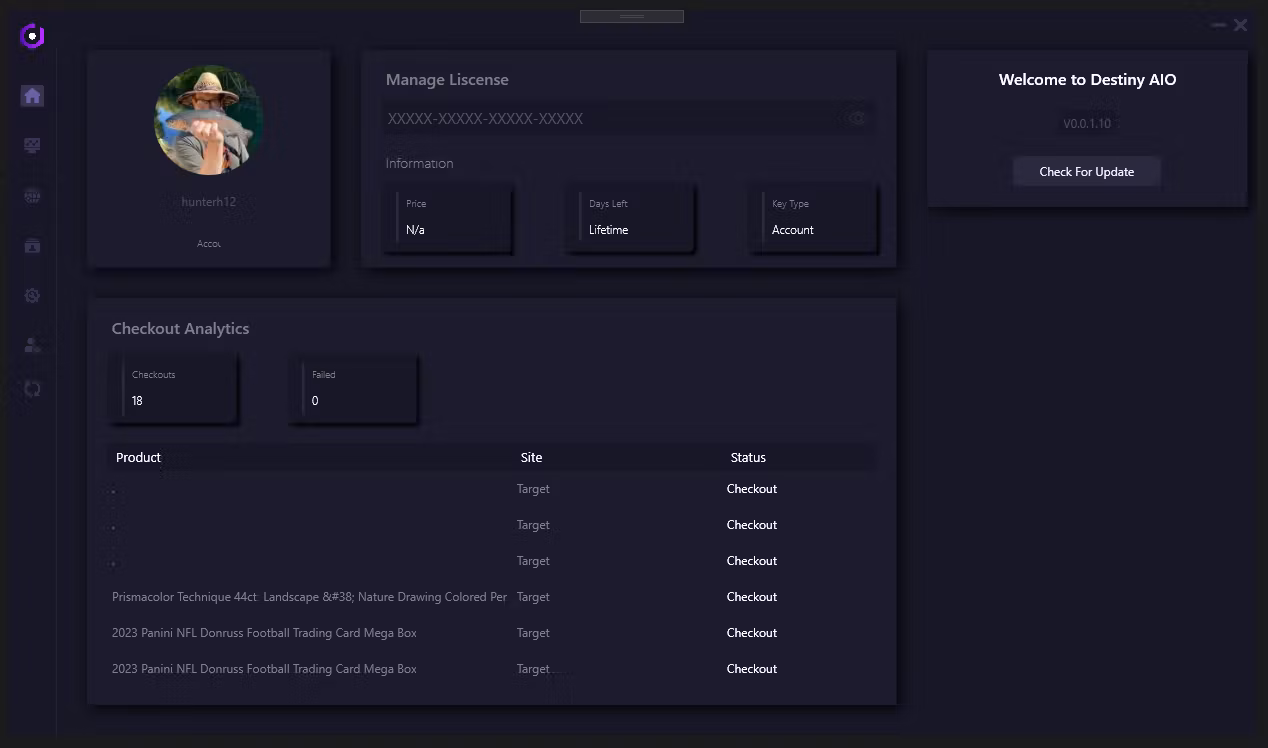Screen dimensions: 1268x748
Task: Click the Status column header
Action: tap(748, 457)
